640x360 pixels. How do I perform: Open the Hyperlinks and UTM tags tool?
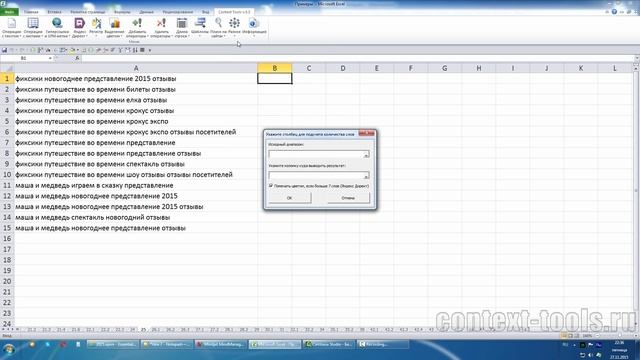[x=57, y=28]
